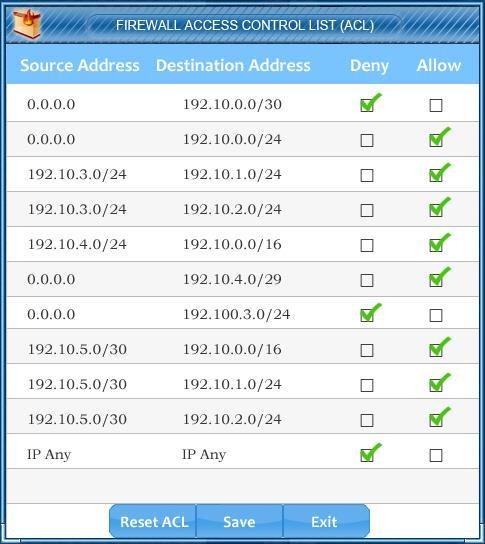Check Deny for destination 192.10.0.0/24 row

(367, 141)
